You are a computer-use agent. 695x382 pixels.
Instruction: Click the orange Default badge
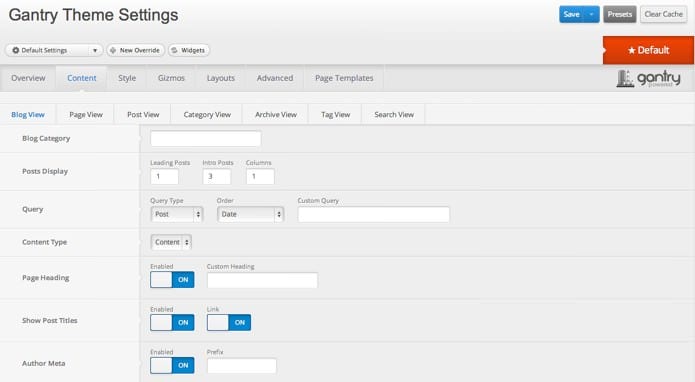648,50
